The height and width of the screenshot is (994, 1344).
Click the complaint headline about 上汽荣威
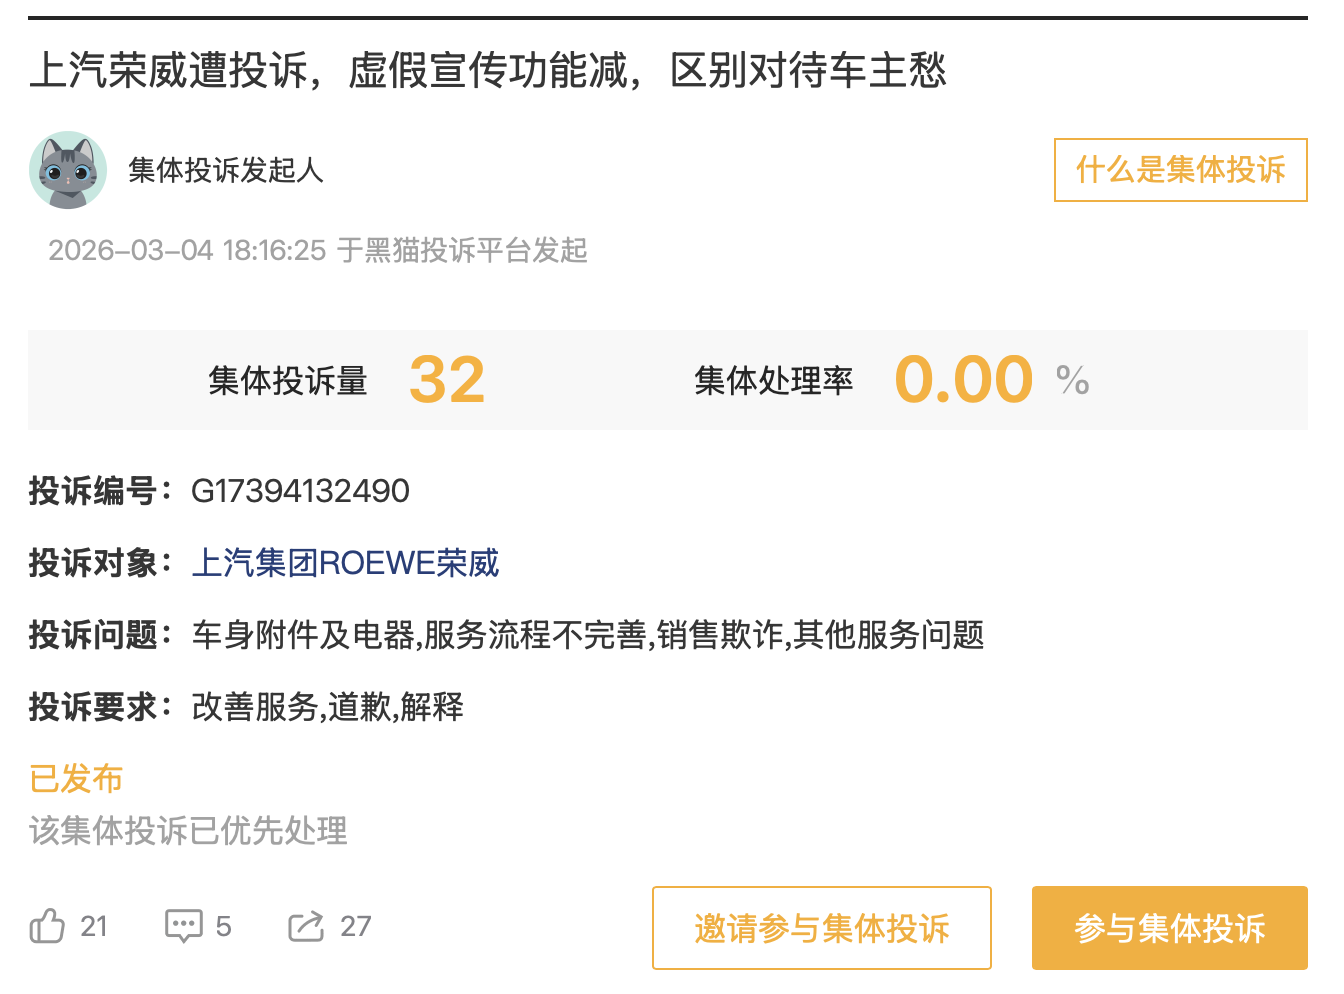(x=488, y=70)
